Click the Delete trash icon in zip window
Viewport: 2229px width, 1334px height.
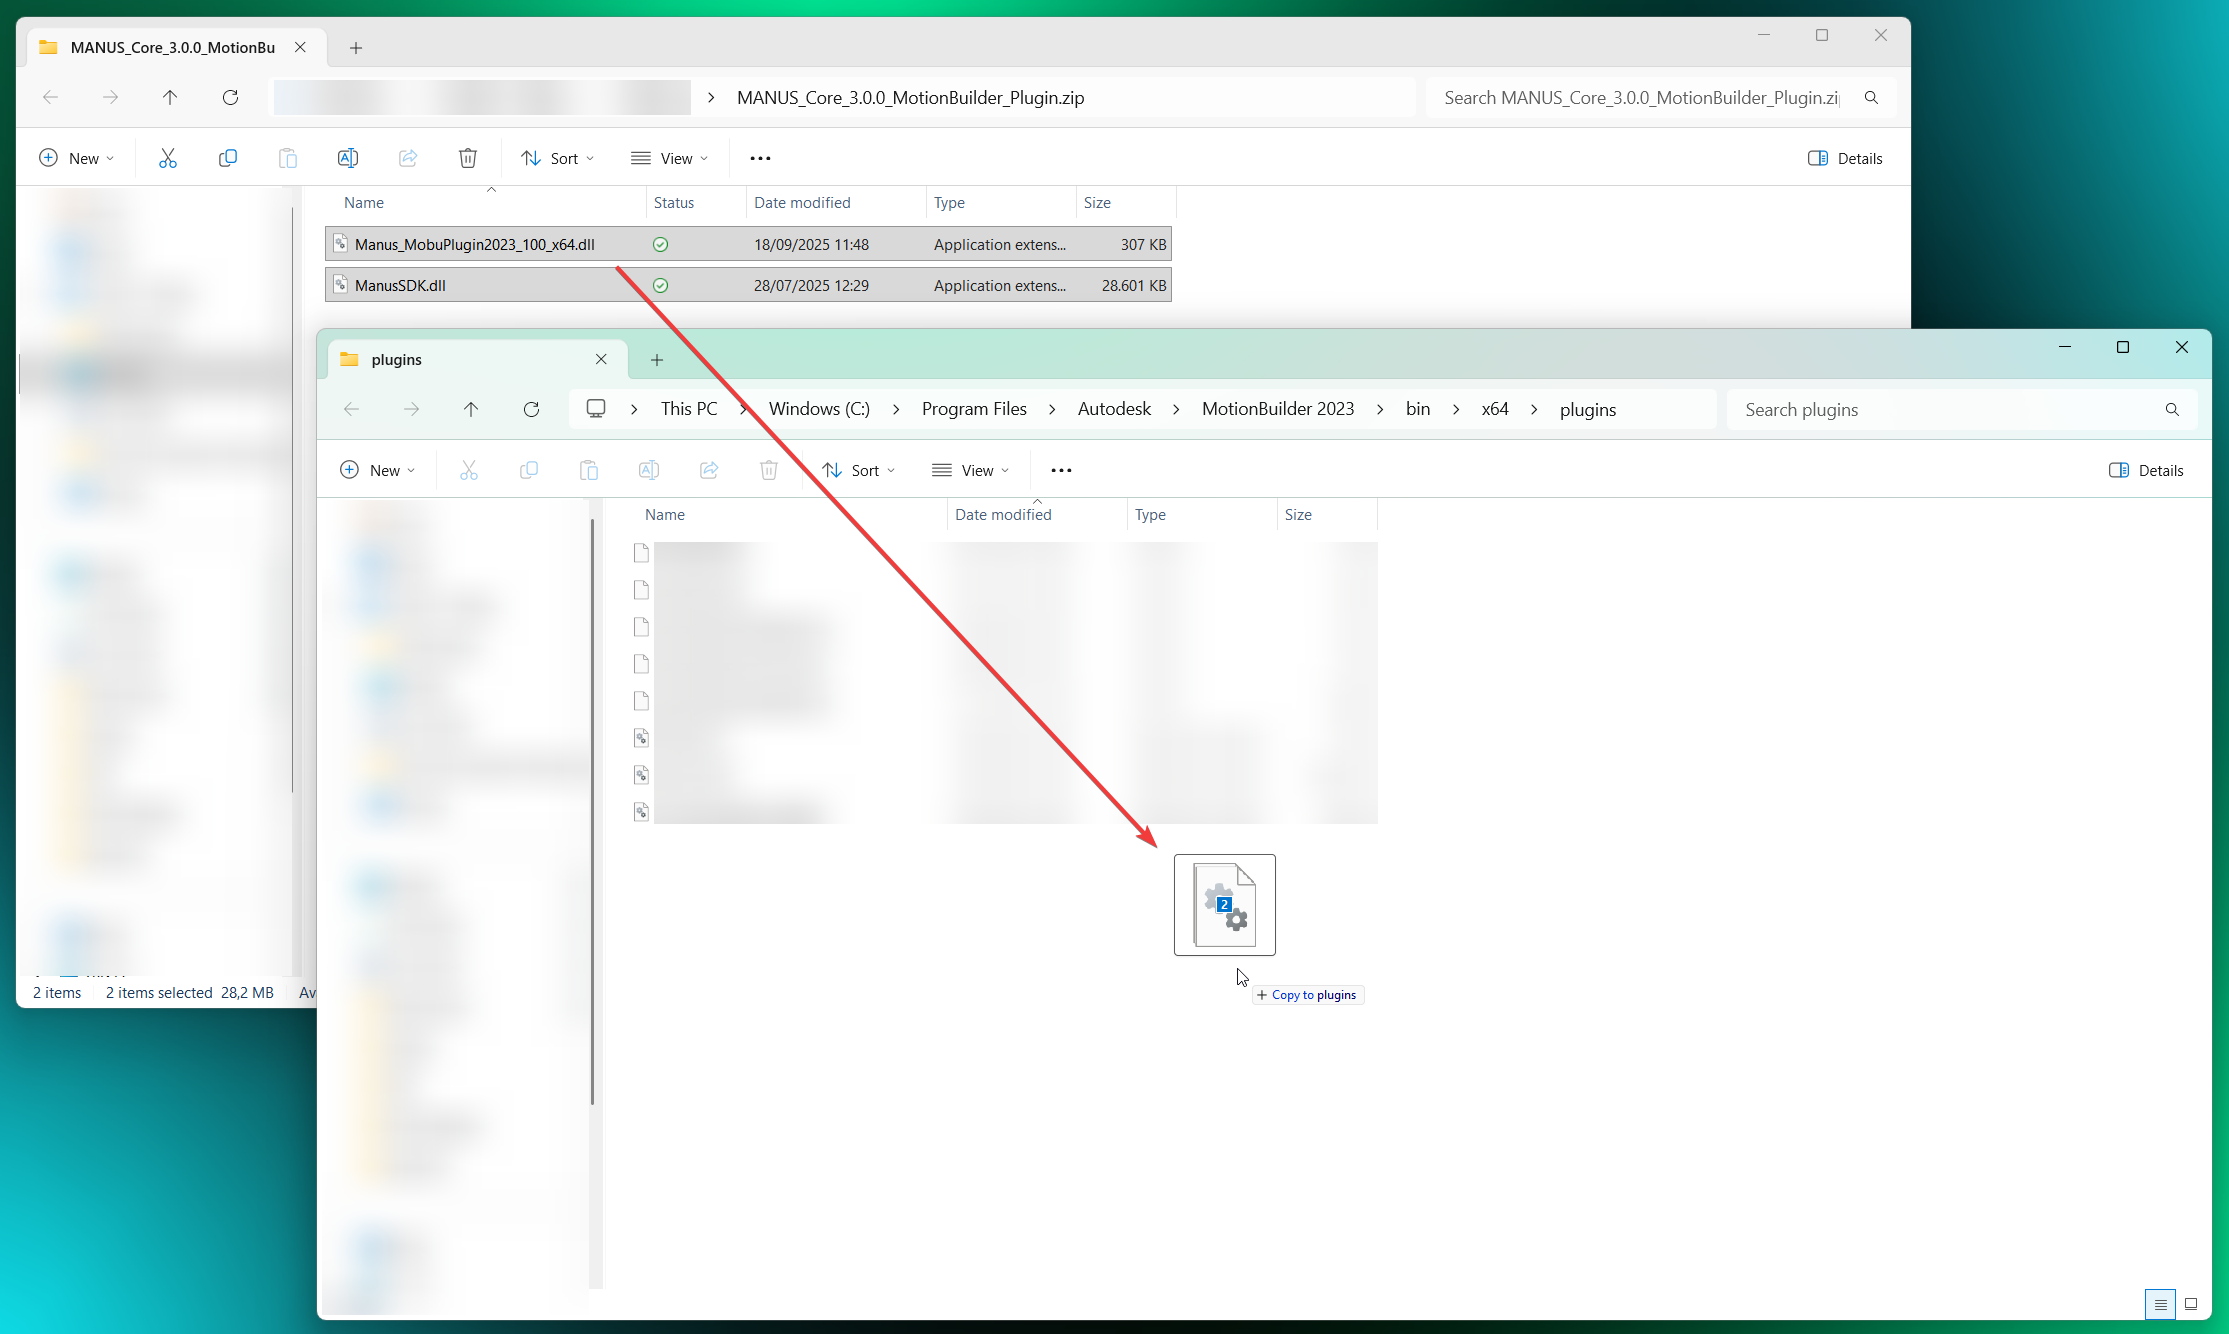[x=467, y=158]
